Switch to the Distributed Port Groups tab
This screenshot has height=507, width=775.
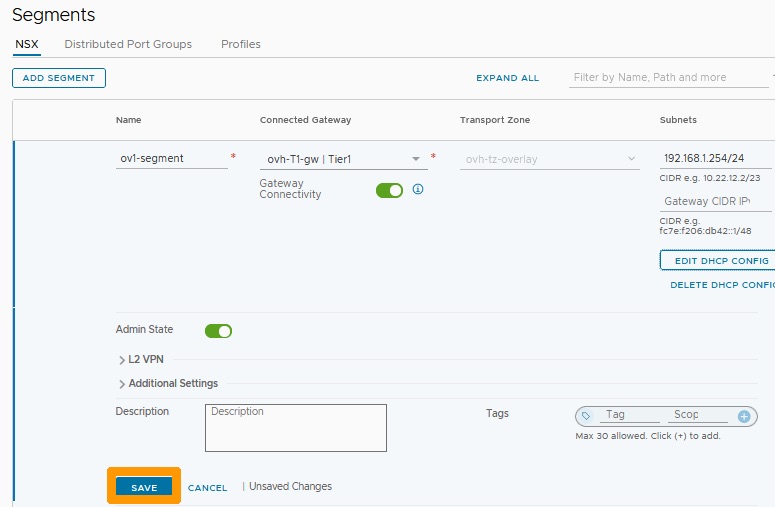pos(128,44)
